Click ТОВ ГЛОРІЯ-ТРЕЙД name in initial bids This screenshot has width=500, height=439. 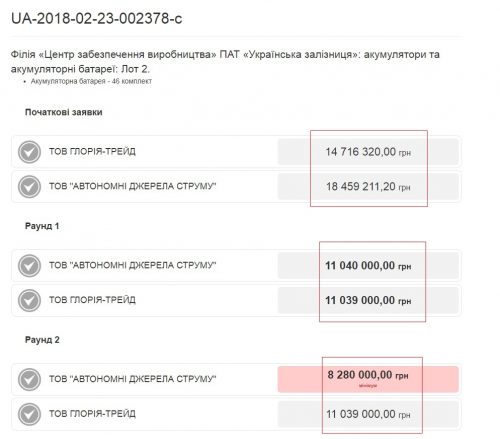(92, 152)
